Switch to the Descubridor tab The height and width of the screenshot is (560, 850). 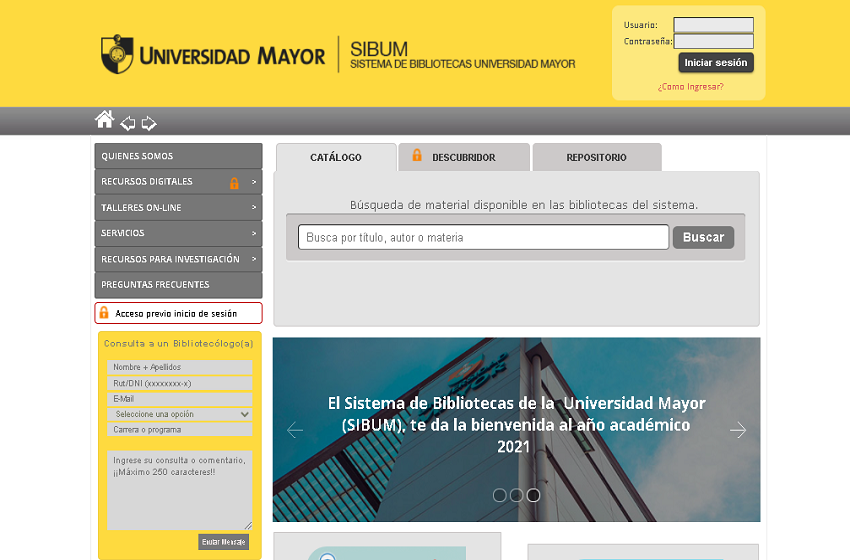pos(464,157)
